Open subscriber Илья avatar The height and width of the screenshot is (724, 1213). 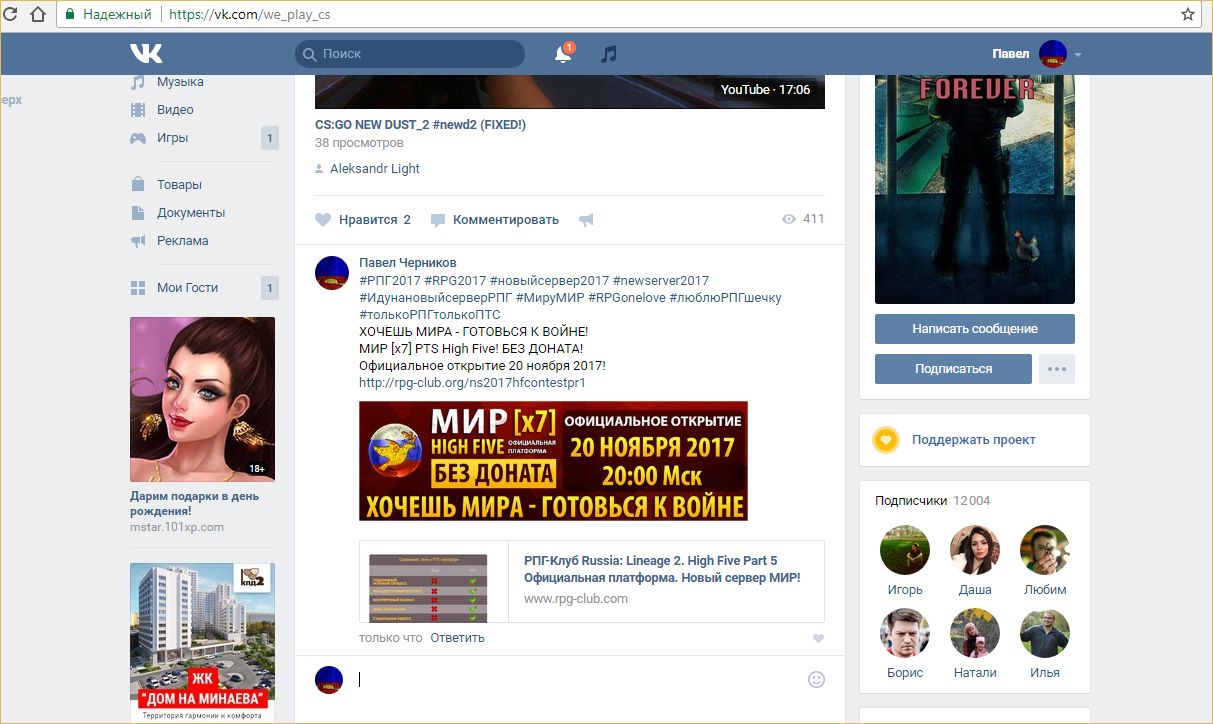click(x=1045, y=634)
